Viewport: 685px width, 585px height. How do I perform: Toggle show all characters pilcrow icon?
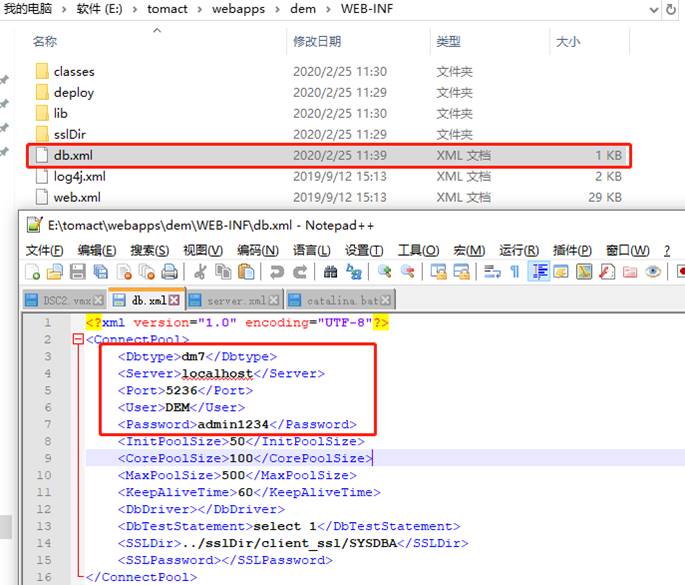point(515,272)
